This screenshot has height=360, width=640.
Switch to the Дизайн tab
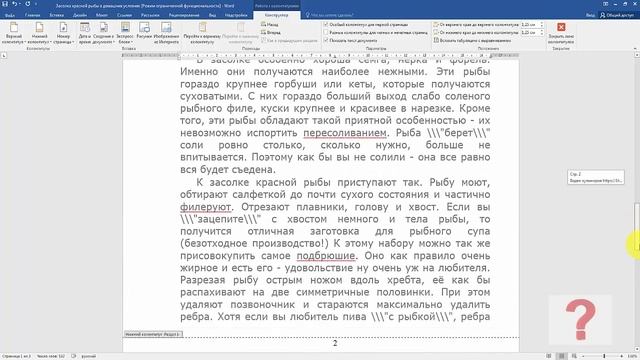(80, 15)
